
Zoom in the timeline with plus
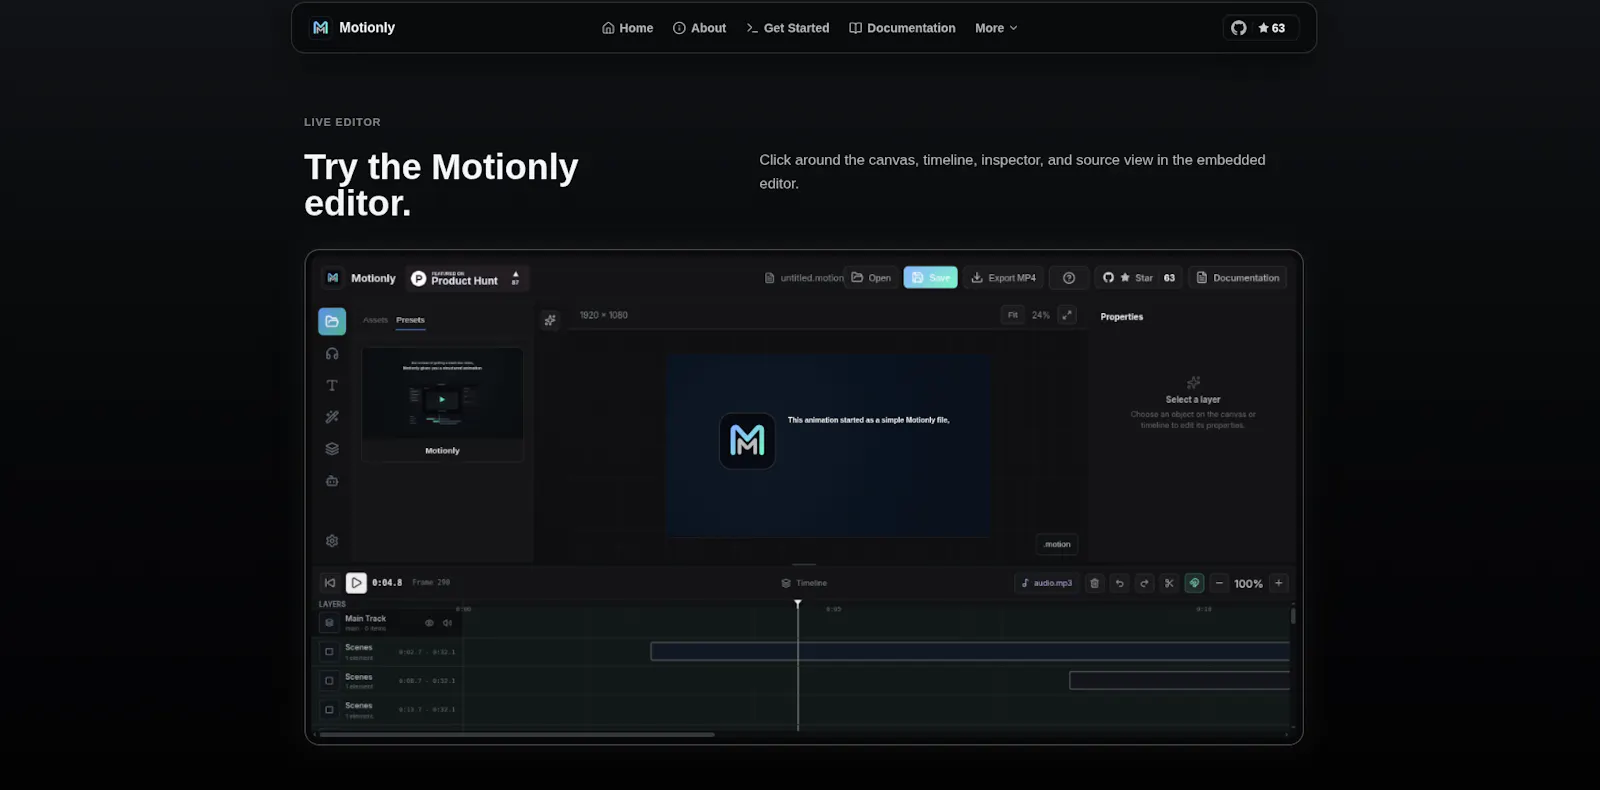(1278, 583)
